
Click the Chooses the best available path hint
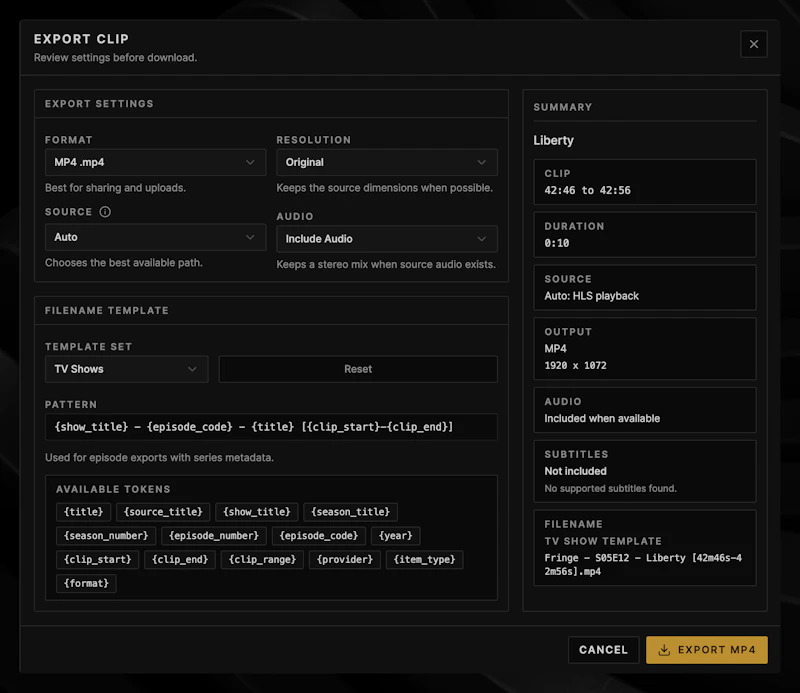(123, 263)
